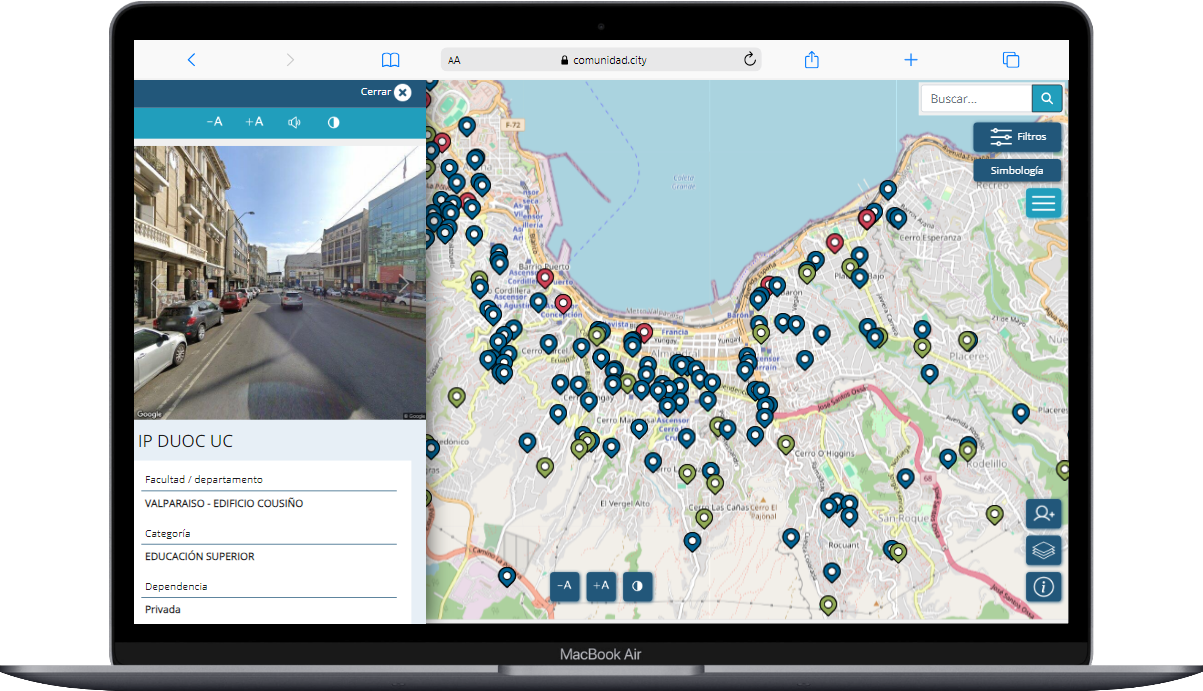
Task: Click the Categoría label
Action: pos(168,534)
